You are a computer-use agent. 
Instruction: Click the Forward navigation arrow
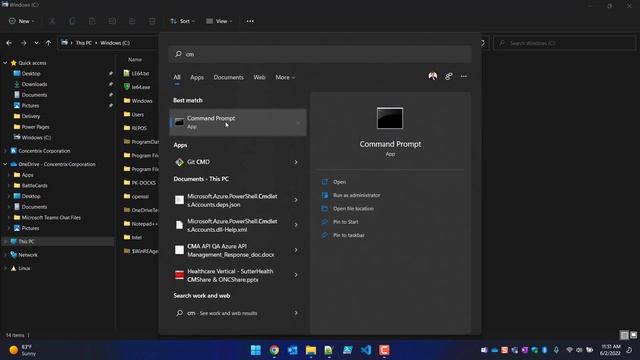[23, 43]
